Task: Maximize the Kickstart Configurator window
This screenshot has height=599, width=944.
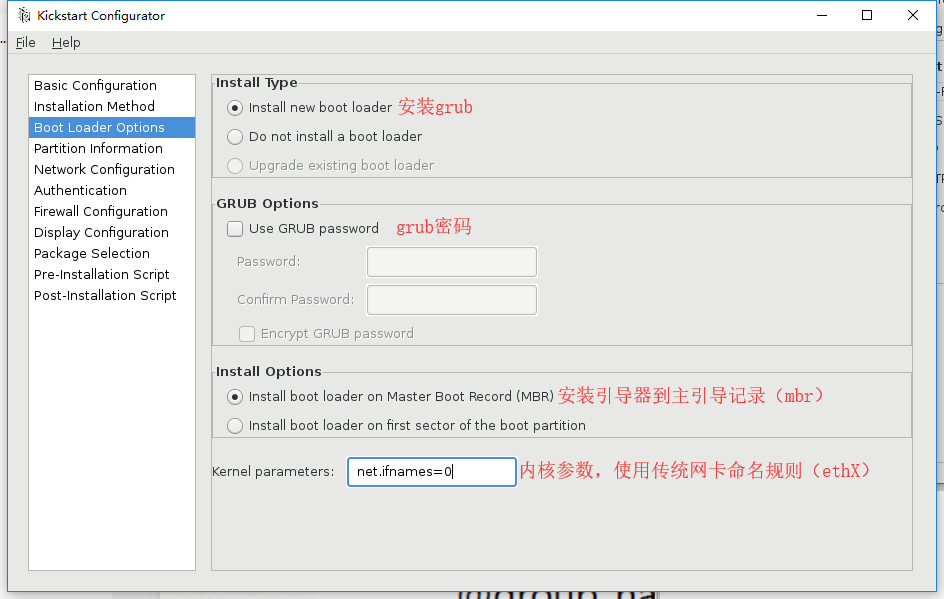Action: coord(867,15)
